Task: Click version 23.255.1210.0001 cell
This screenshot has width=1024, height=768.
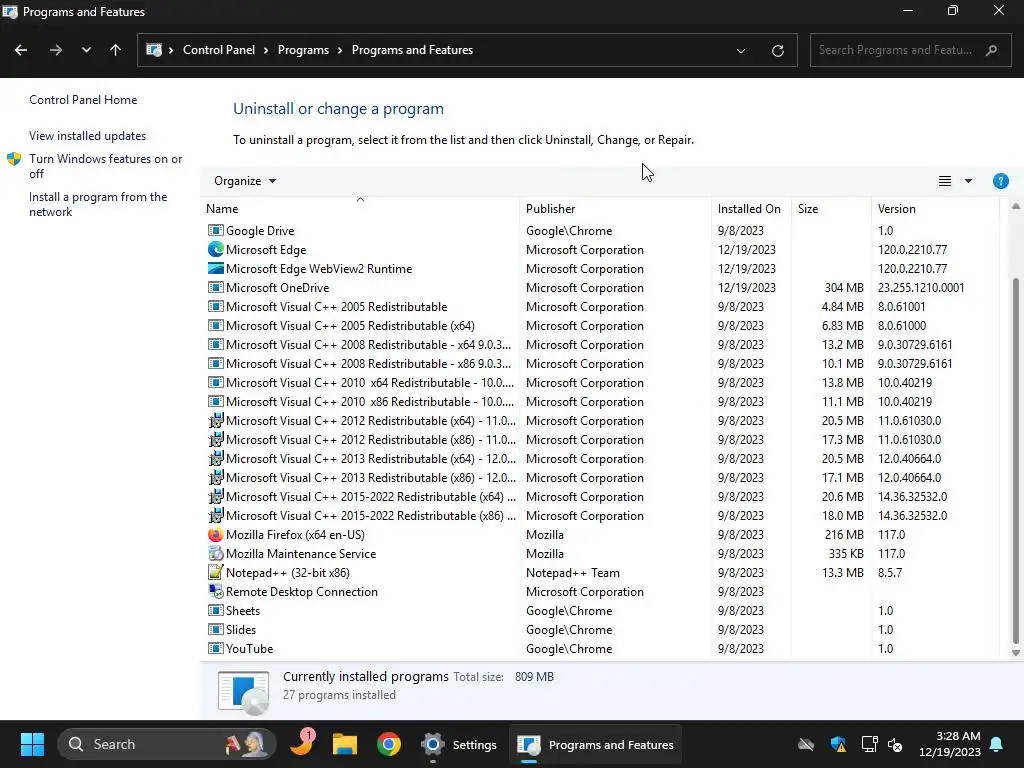Action: [x=921, y=288]
